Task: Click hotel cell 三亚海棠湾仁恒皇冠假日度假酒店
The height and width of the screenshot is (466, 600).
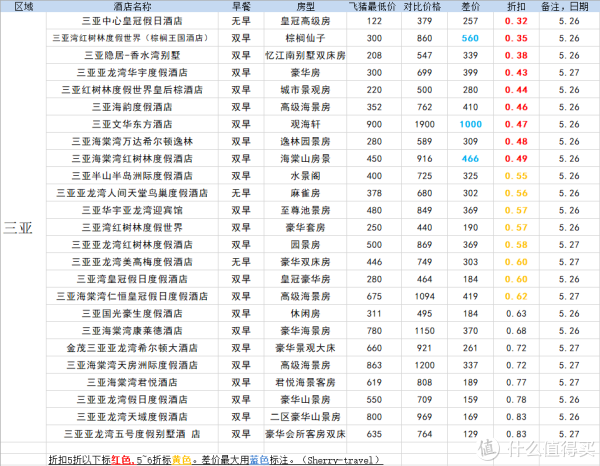Action: tap(132, 297)
